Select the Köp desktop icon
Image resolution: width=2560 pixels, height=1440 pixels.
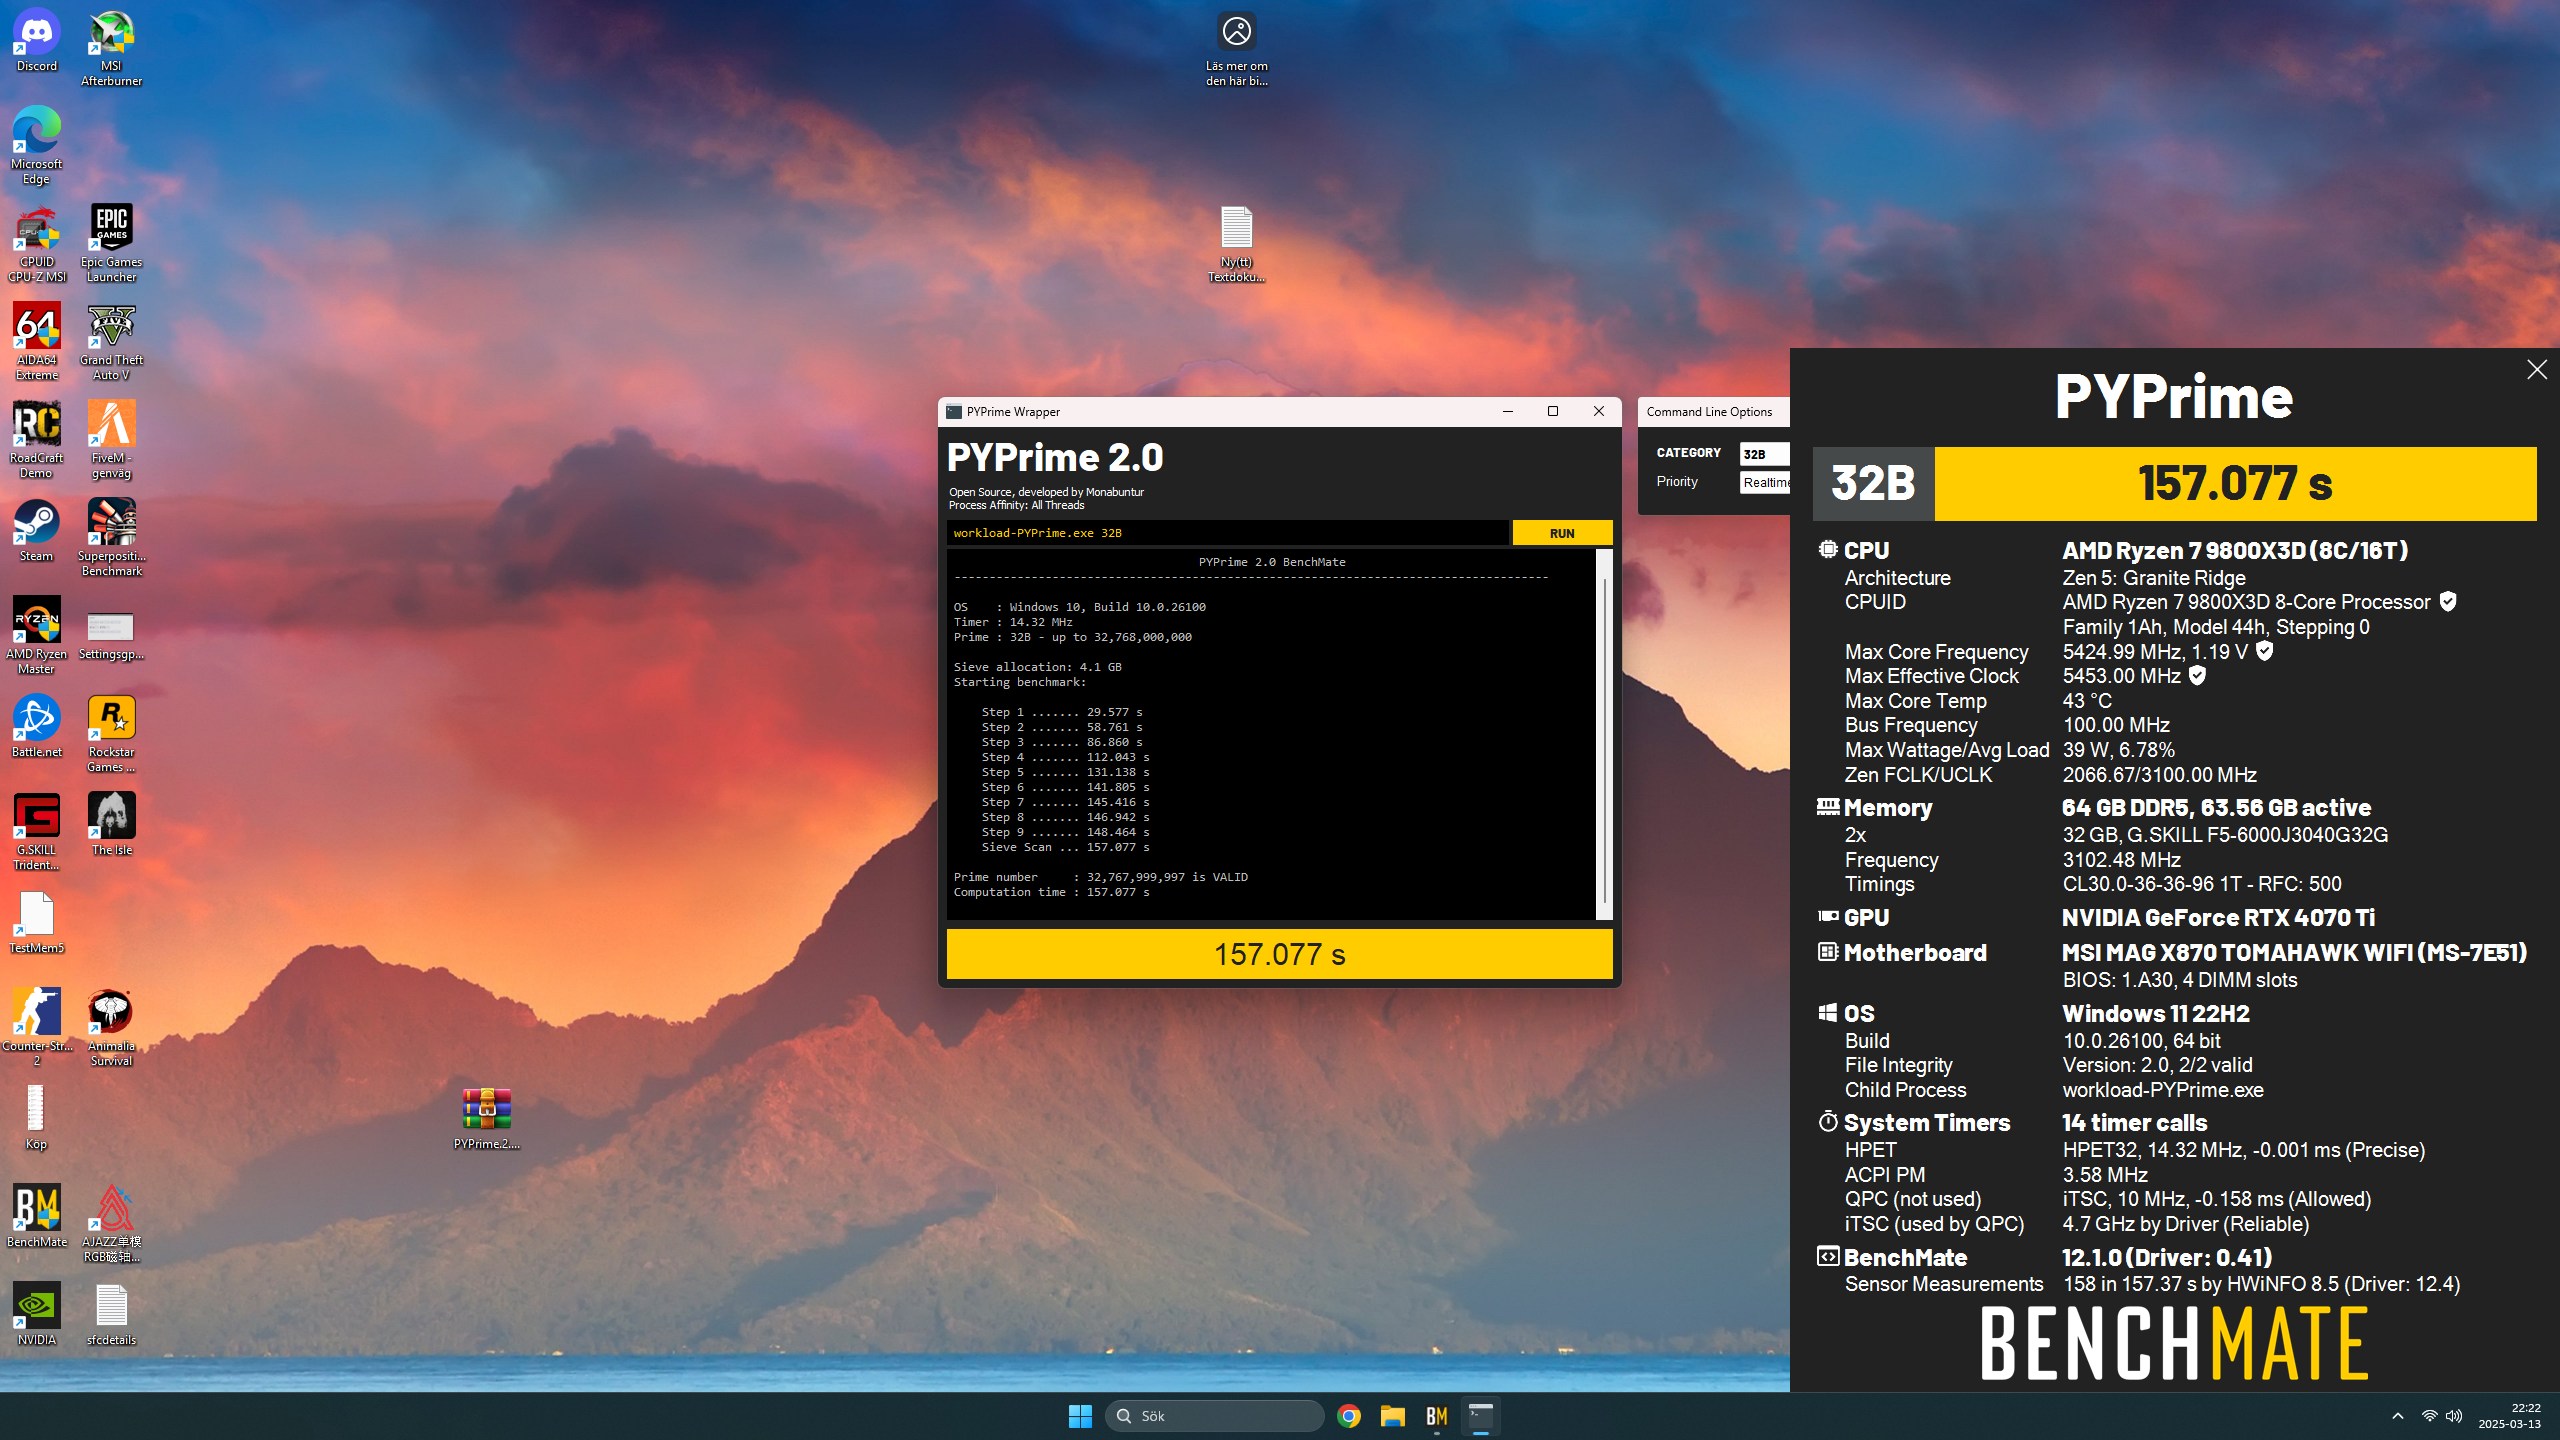(37, 1120)
